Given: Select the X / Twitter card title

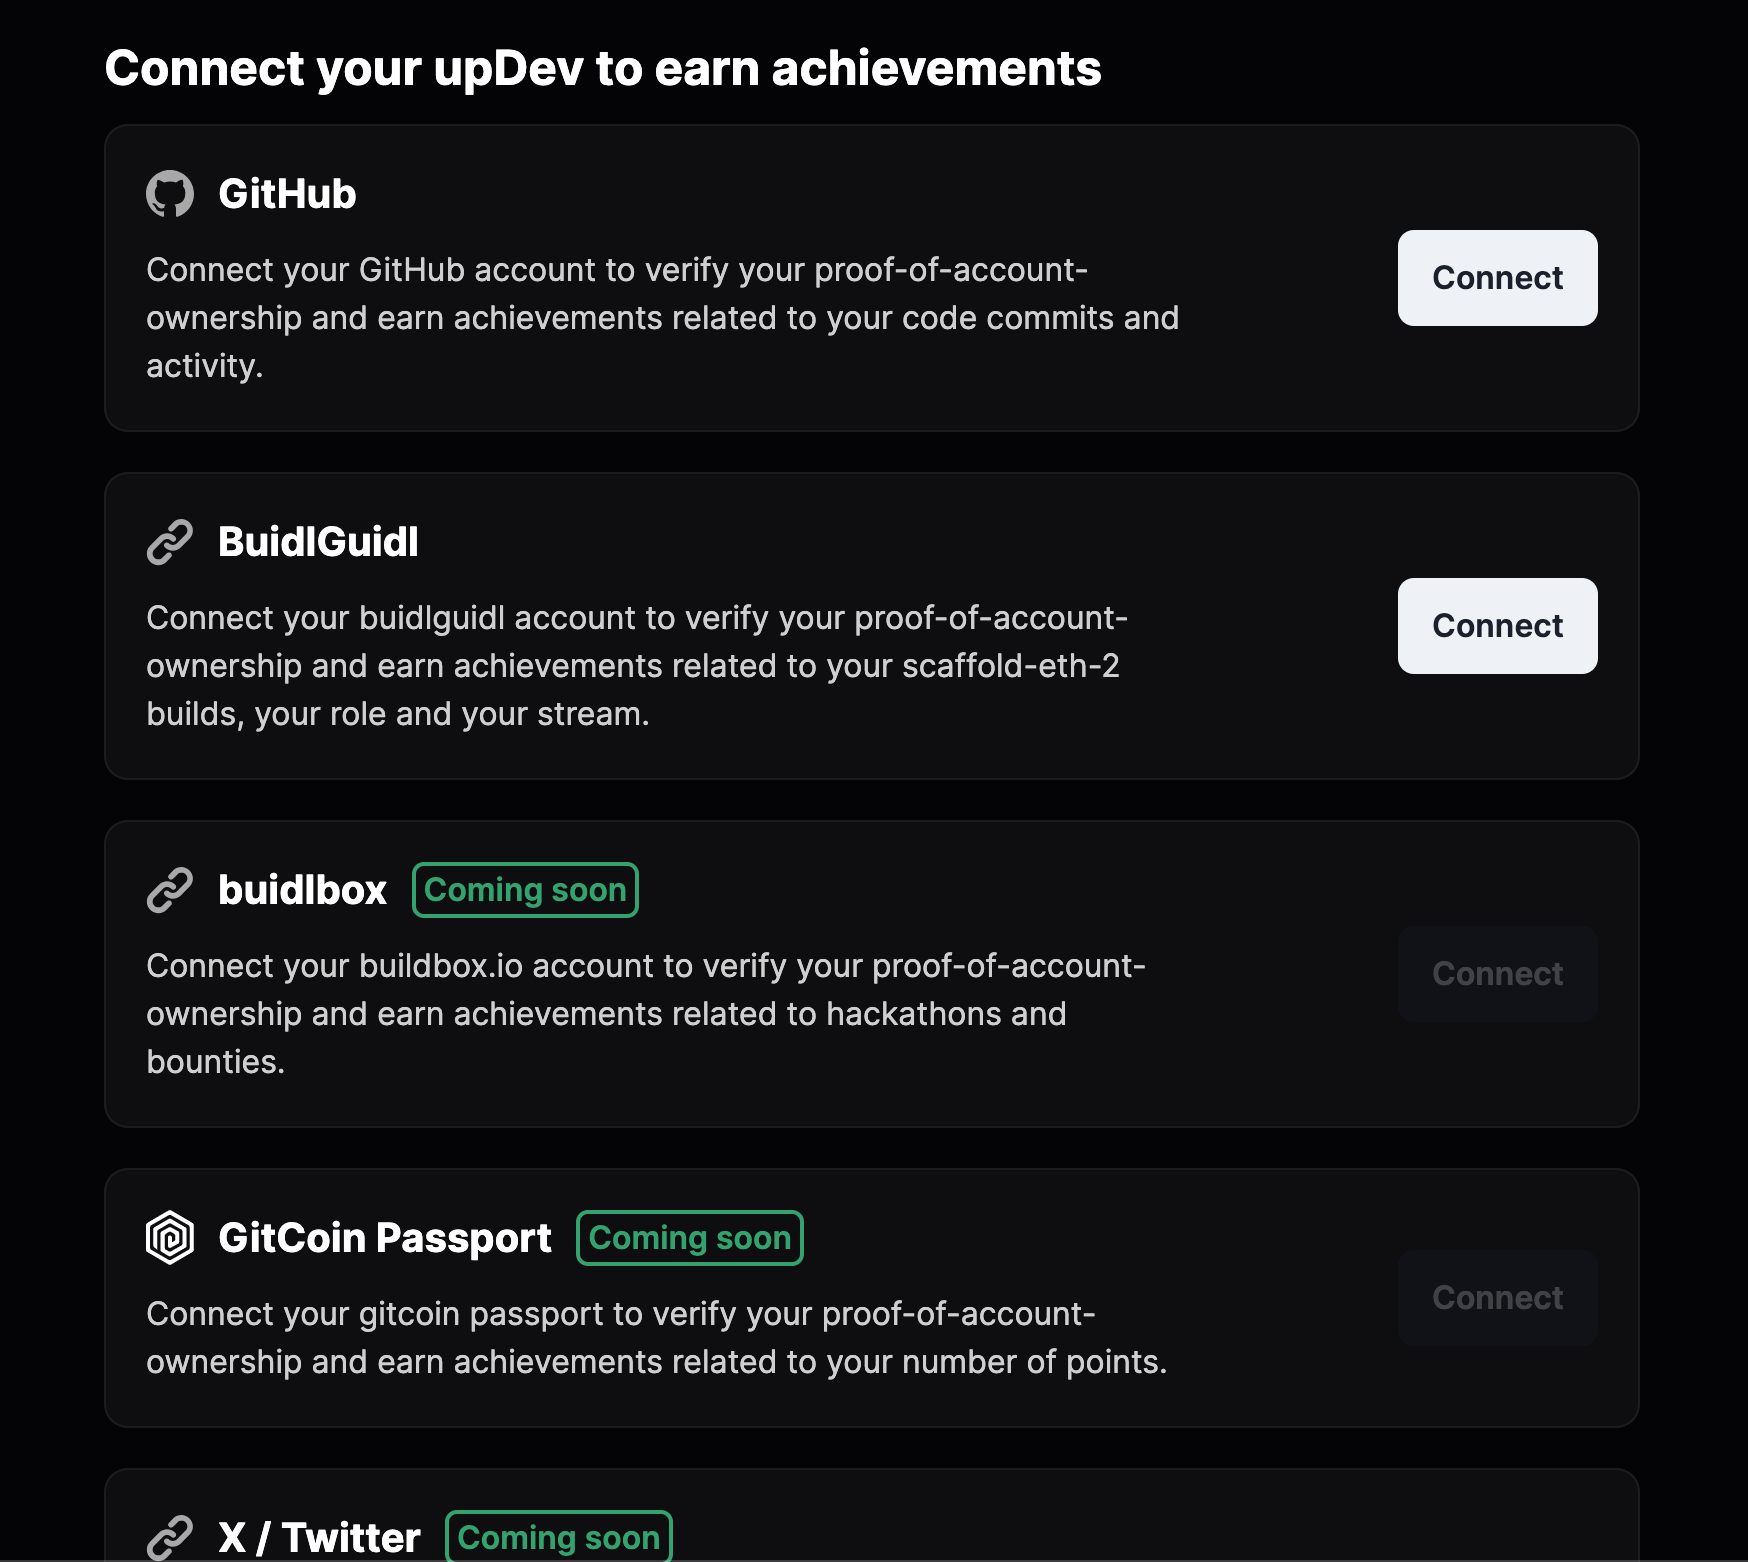Looking at the screenshot, I should [319, 1538].
